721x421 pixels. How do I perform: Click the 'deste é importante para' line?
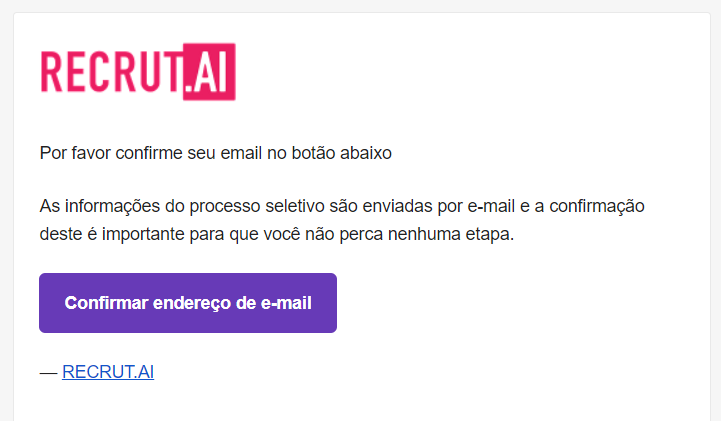[x=277, y=234]
